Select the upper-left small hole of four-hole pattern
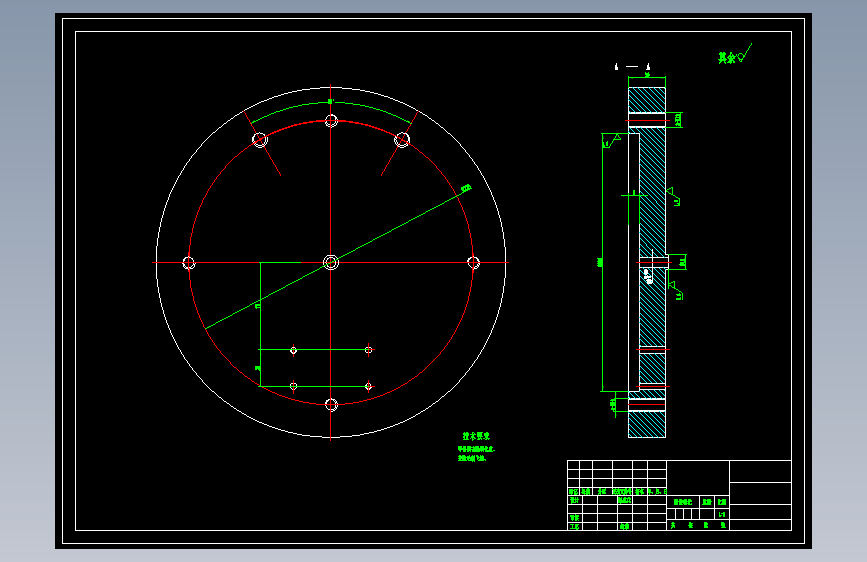 tap(294, 350)
